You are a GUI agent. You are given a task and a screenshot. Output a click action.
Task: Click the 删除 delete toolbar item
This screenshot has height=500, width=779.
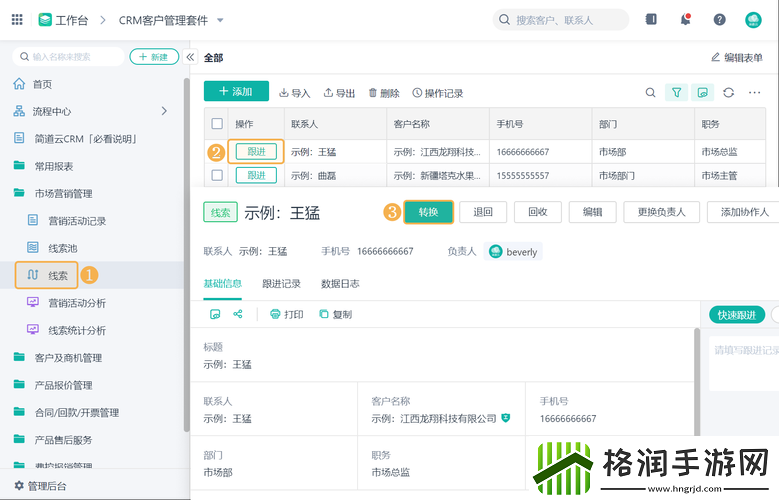point(384,93)
